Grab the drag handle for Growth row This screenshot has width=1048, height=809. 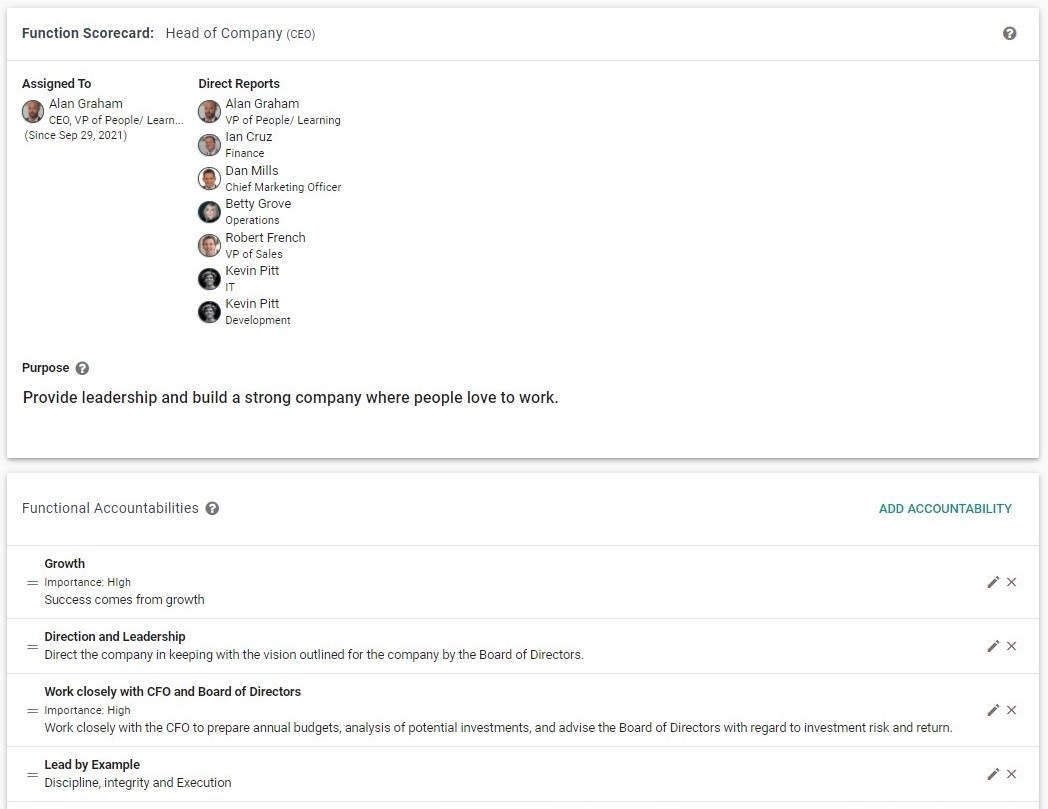[x=32, y=582]
